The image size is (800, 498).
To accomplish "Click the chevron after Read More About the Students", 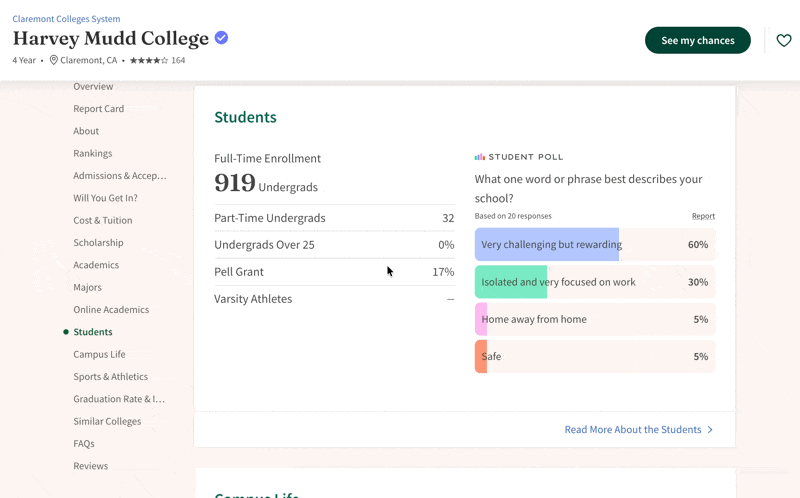I will (710, 430).
